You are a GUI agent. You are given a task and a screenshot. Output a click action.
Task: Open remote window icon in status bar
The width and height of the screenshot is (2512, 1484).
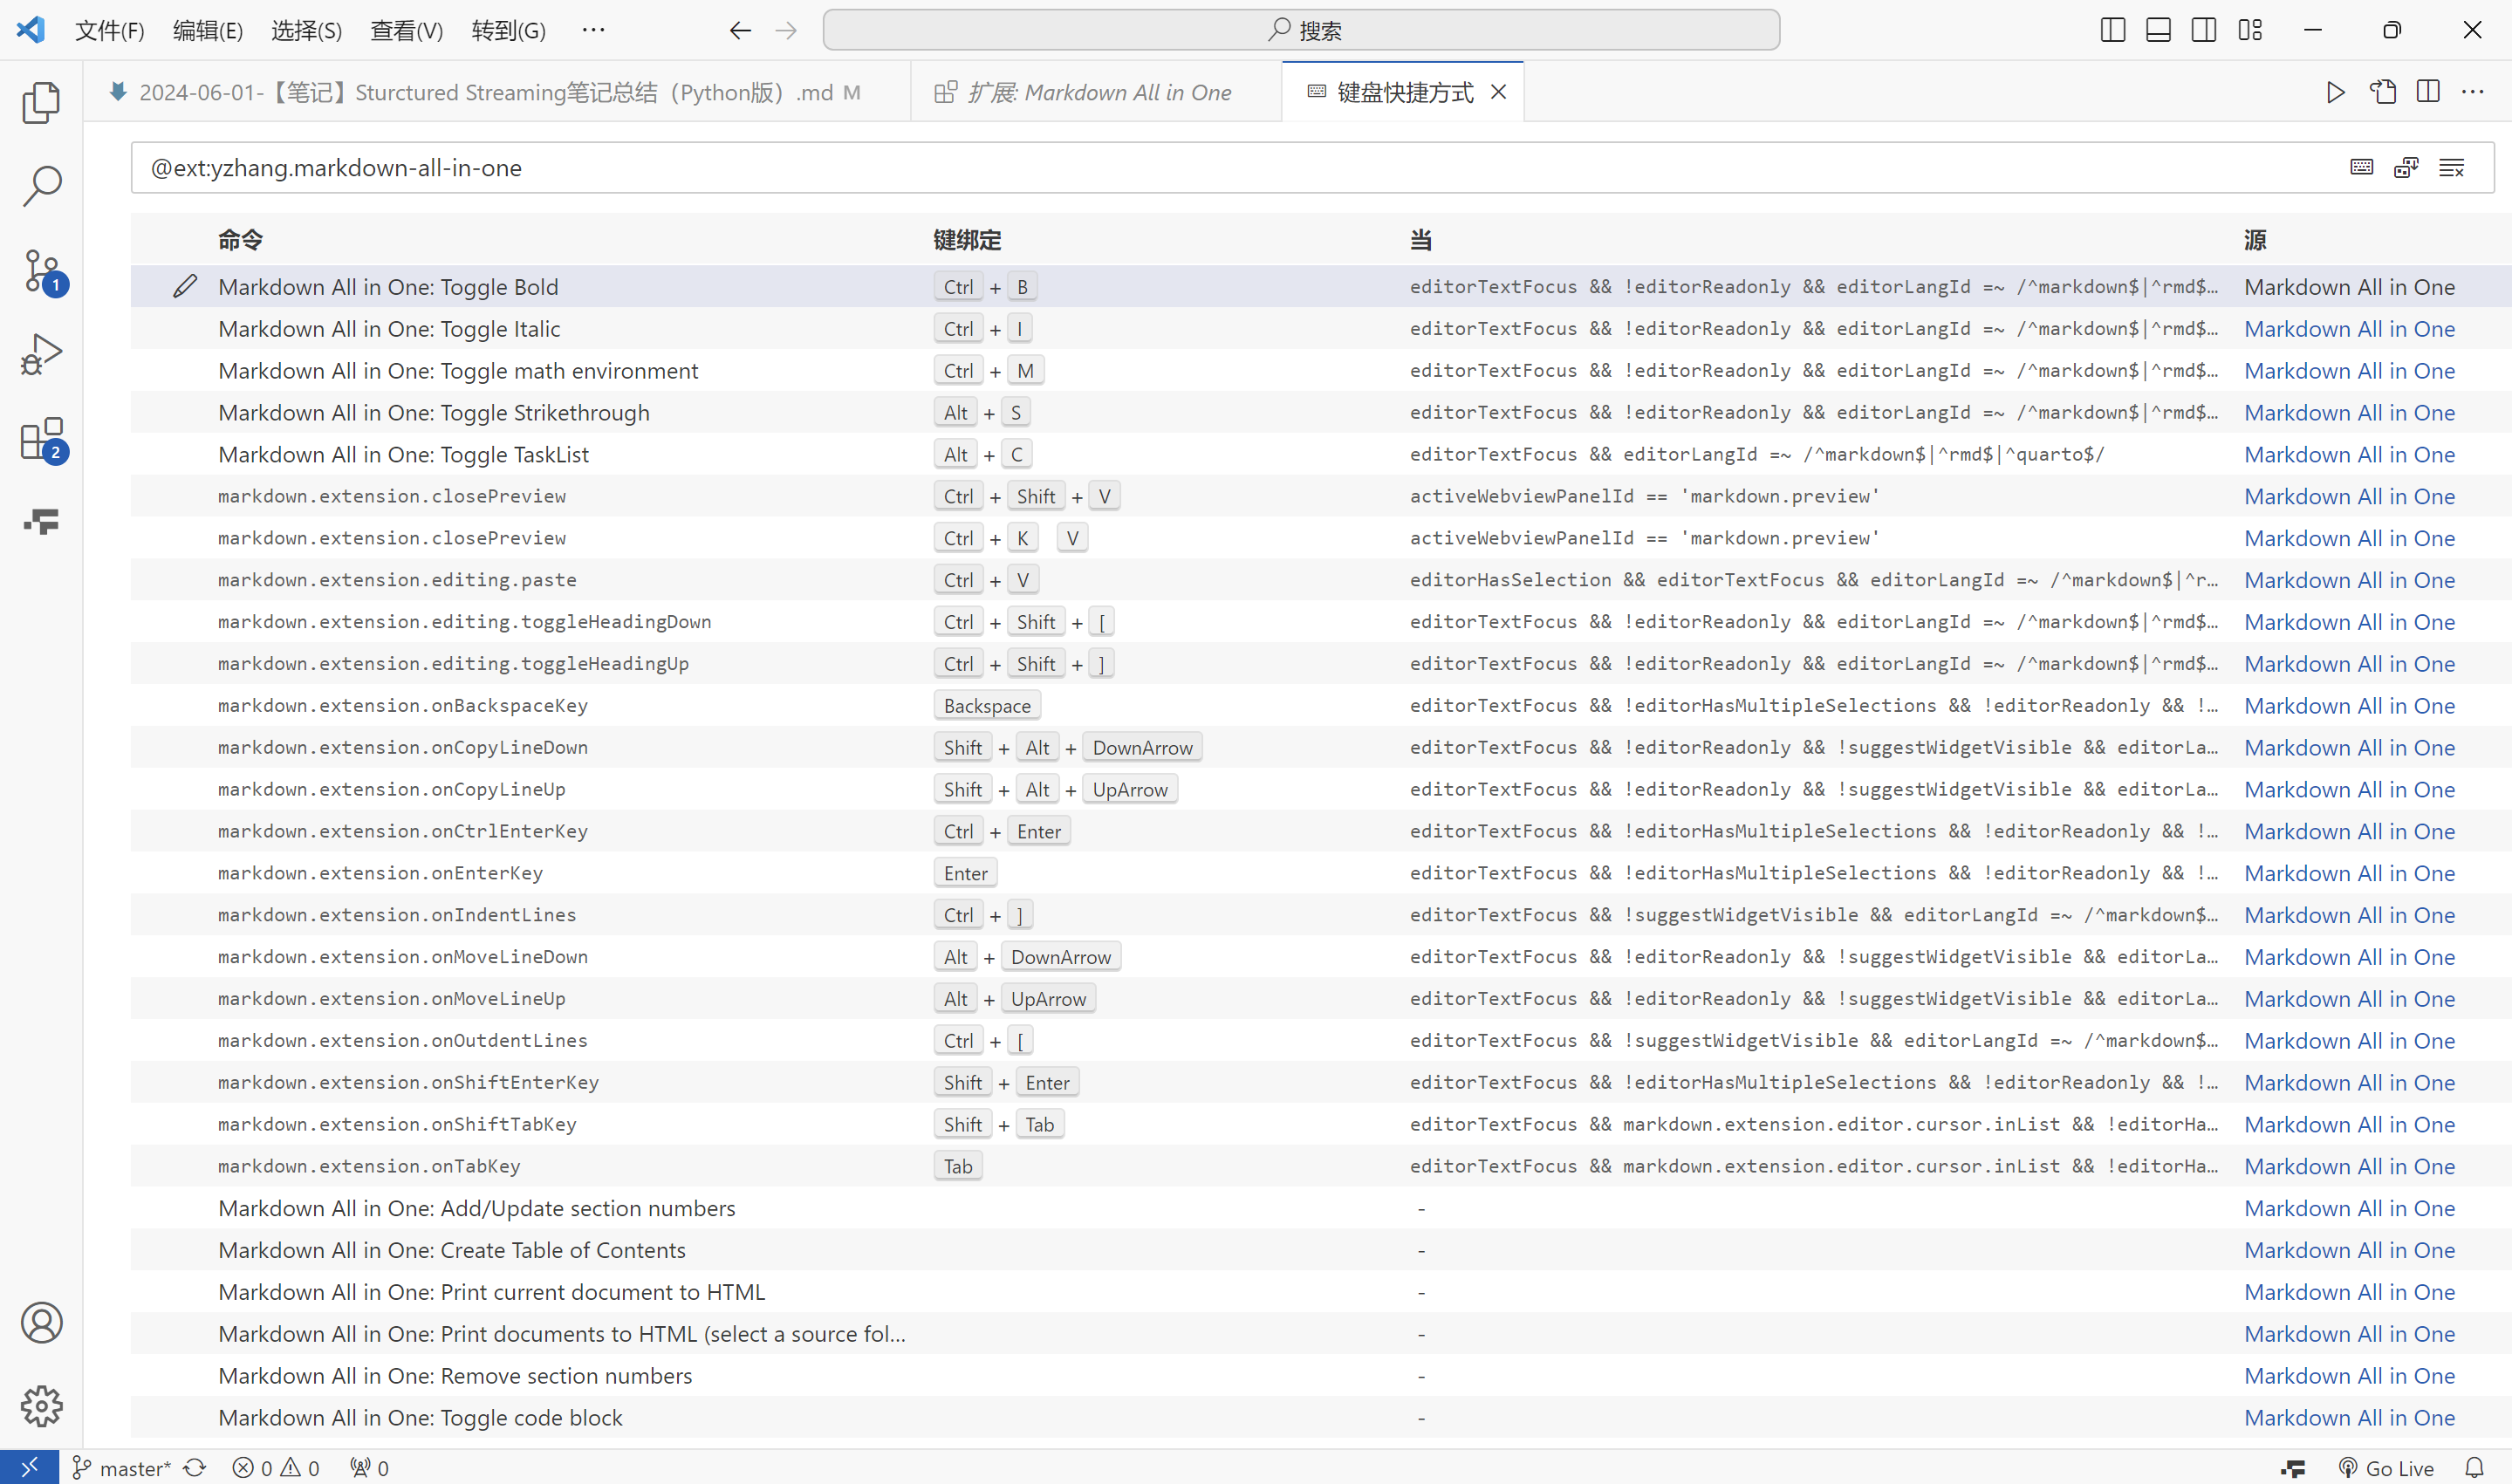click(29, 1467)
